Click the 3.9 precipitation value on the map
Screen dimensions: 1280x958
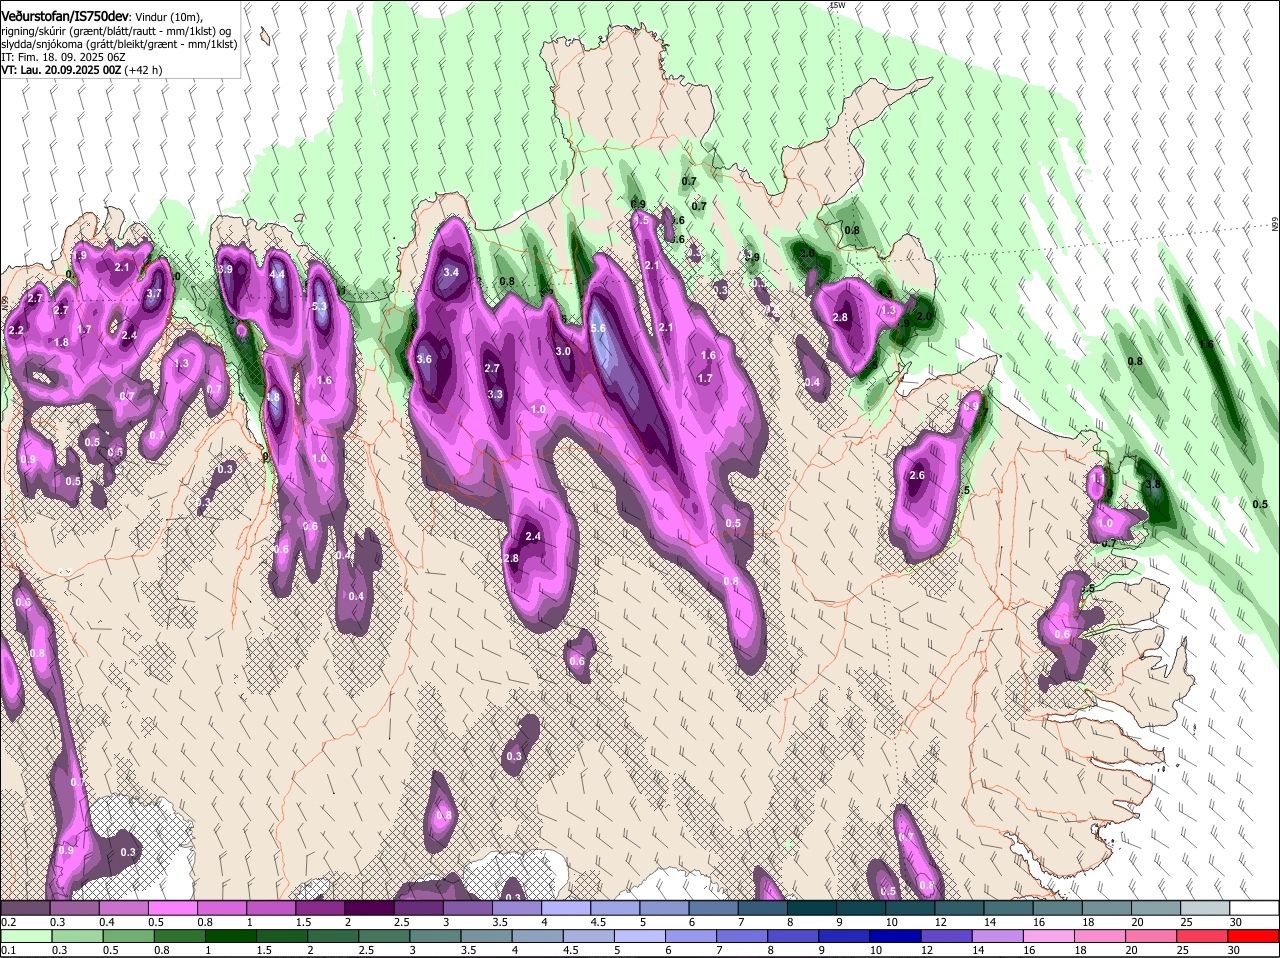tap(225, 269)
